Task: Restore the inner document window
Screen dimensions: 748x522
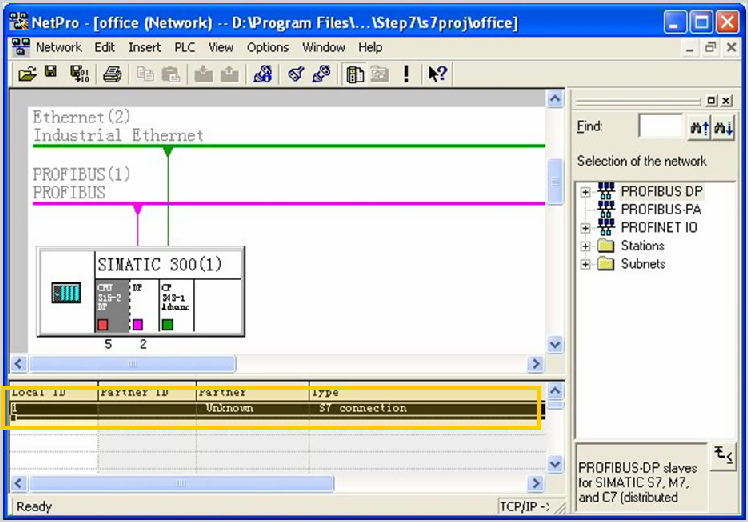Action: (x=710, y=48)
